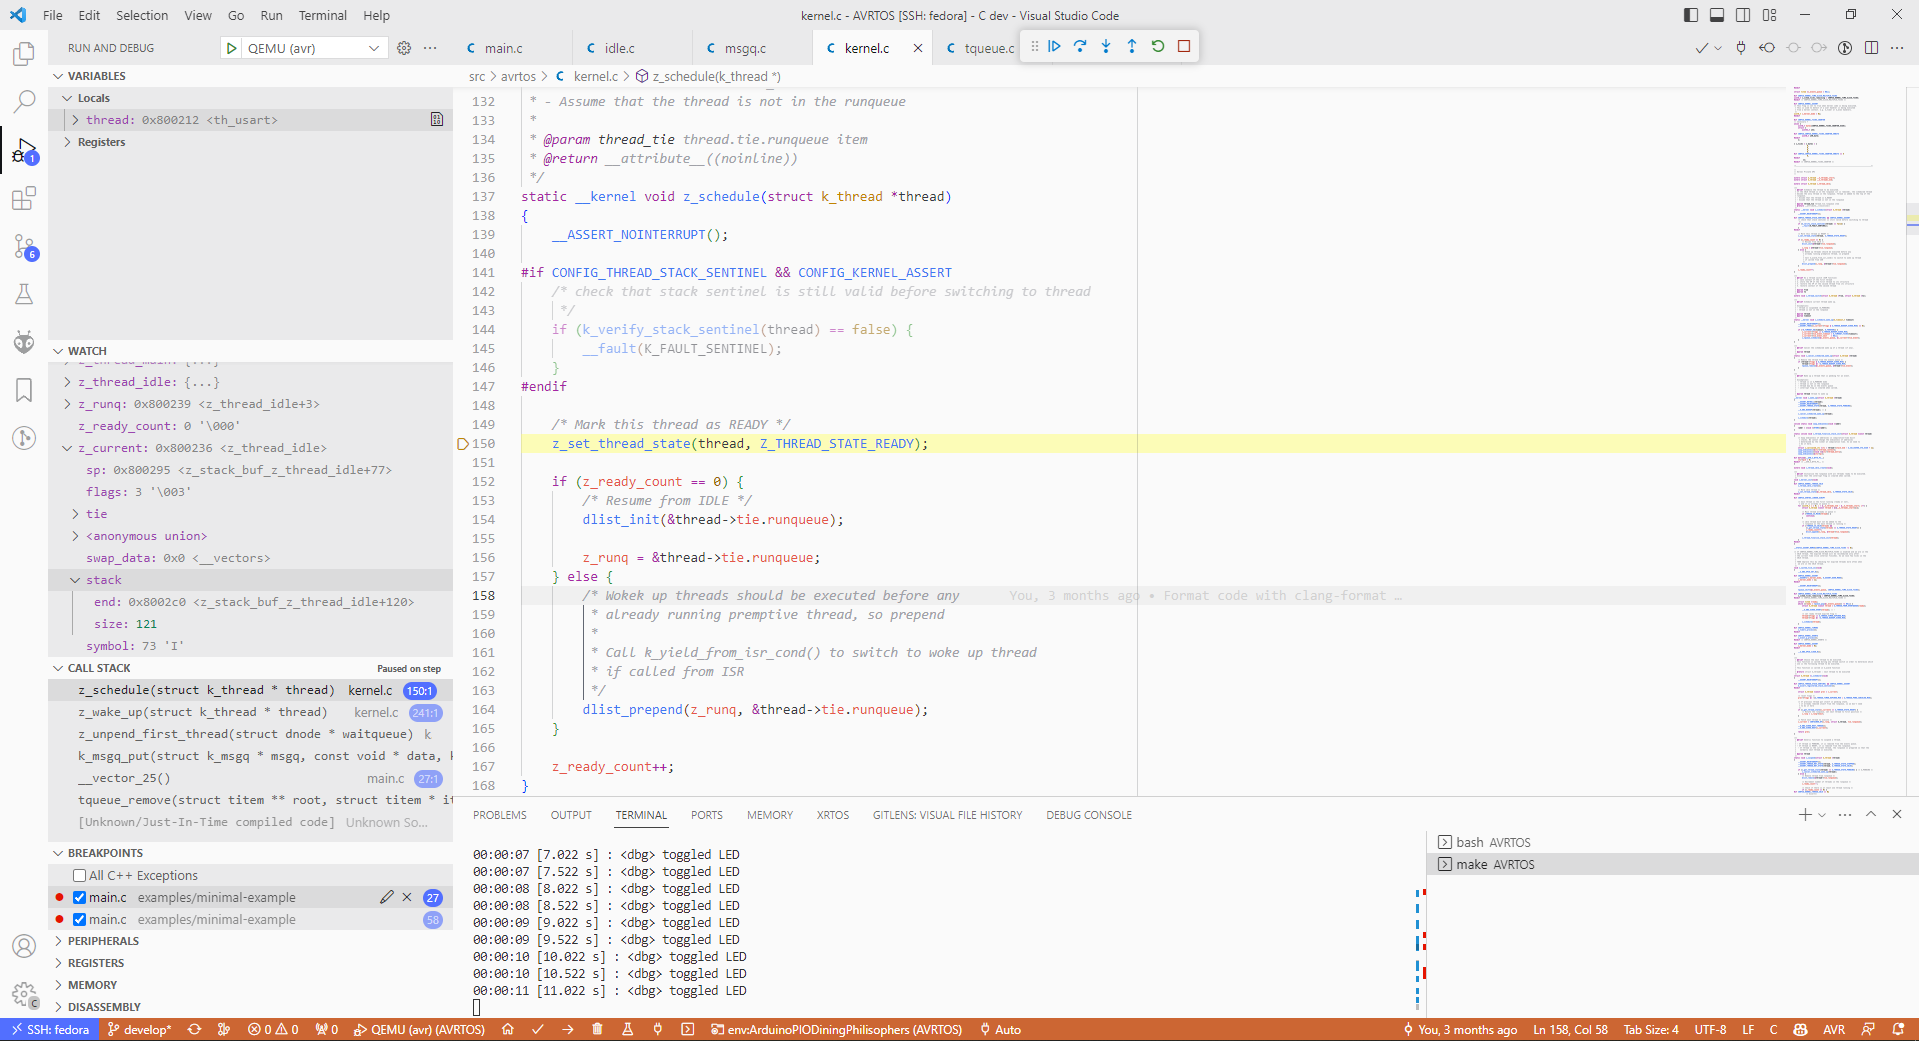This screenshot has width=1919, height=1041.
Task: Stop the debug session
Action: pyautogui.click(x=1184, y=46)
